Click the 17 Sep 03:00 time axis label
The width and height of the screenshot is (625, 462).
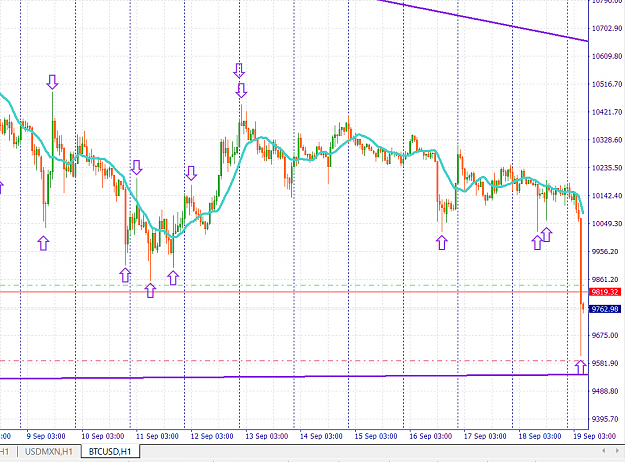485,436
